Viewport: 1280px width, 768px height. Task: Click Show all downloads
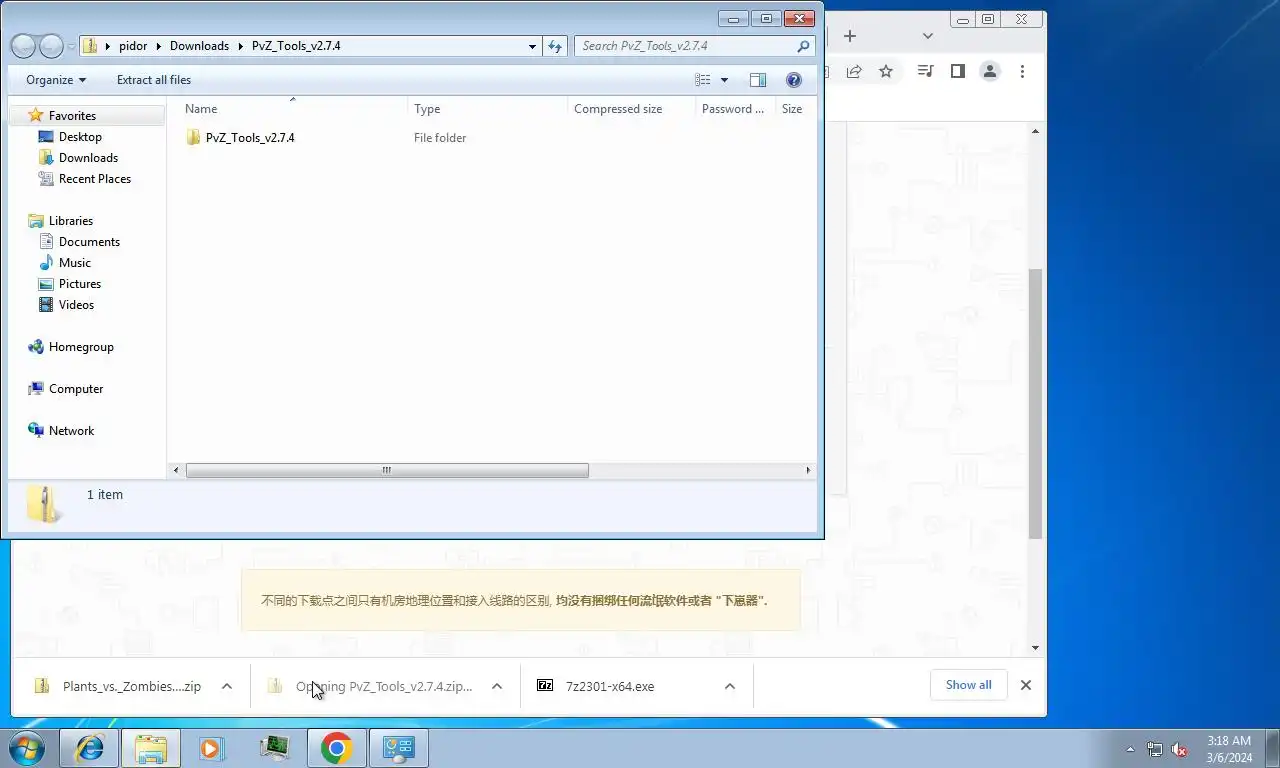[x=968, y=685]
